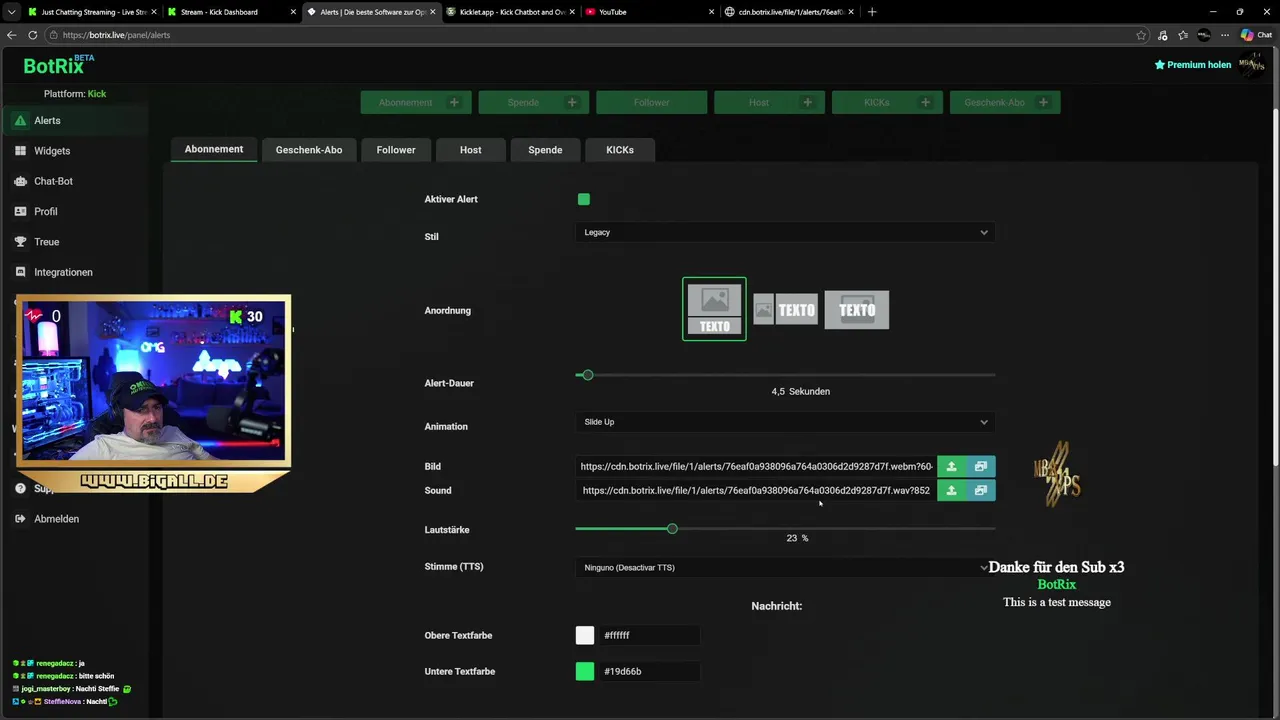Image resolution: width=1280 pixels, height=720 pixels.
Task: Switch to the YouTube browser tab
Action: pos(646,12)
